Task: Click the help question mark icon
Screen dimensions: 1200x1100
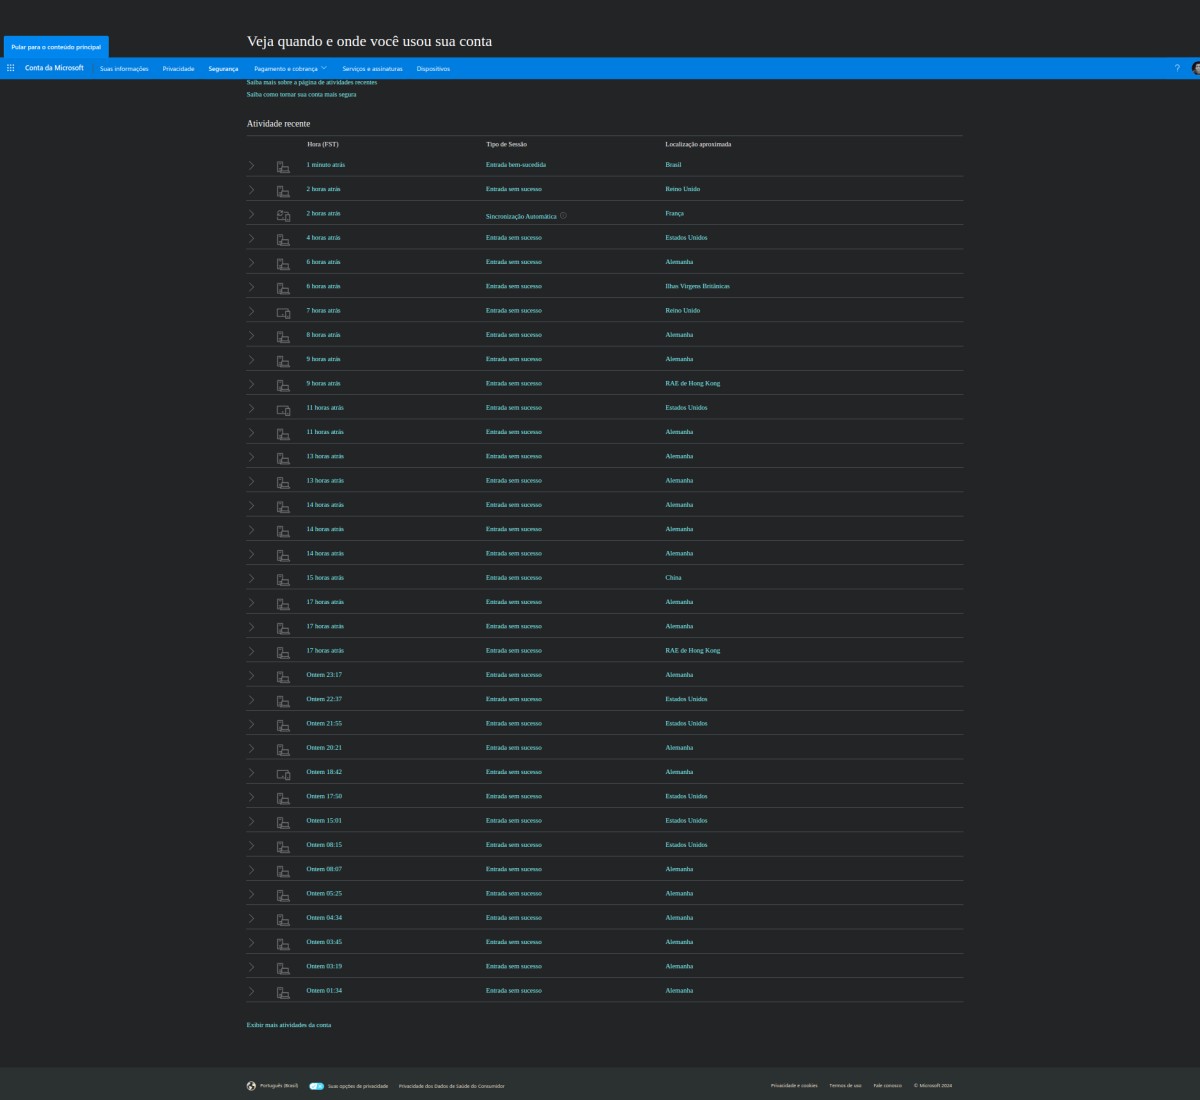Action: (x=1177, y=68)
